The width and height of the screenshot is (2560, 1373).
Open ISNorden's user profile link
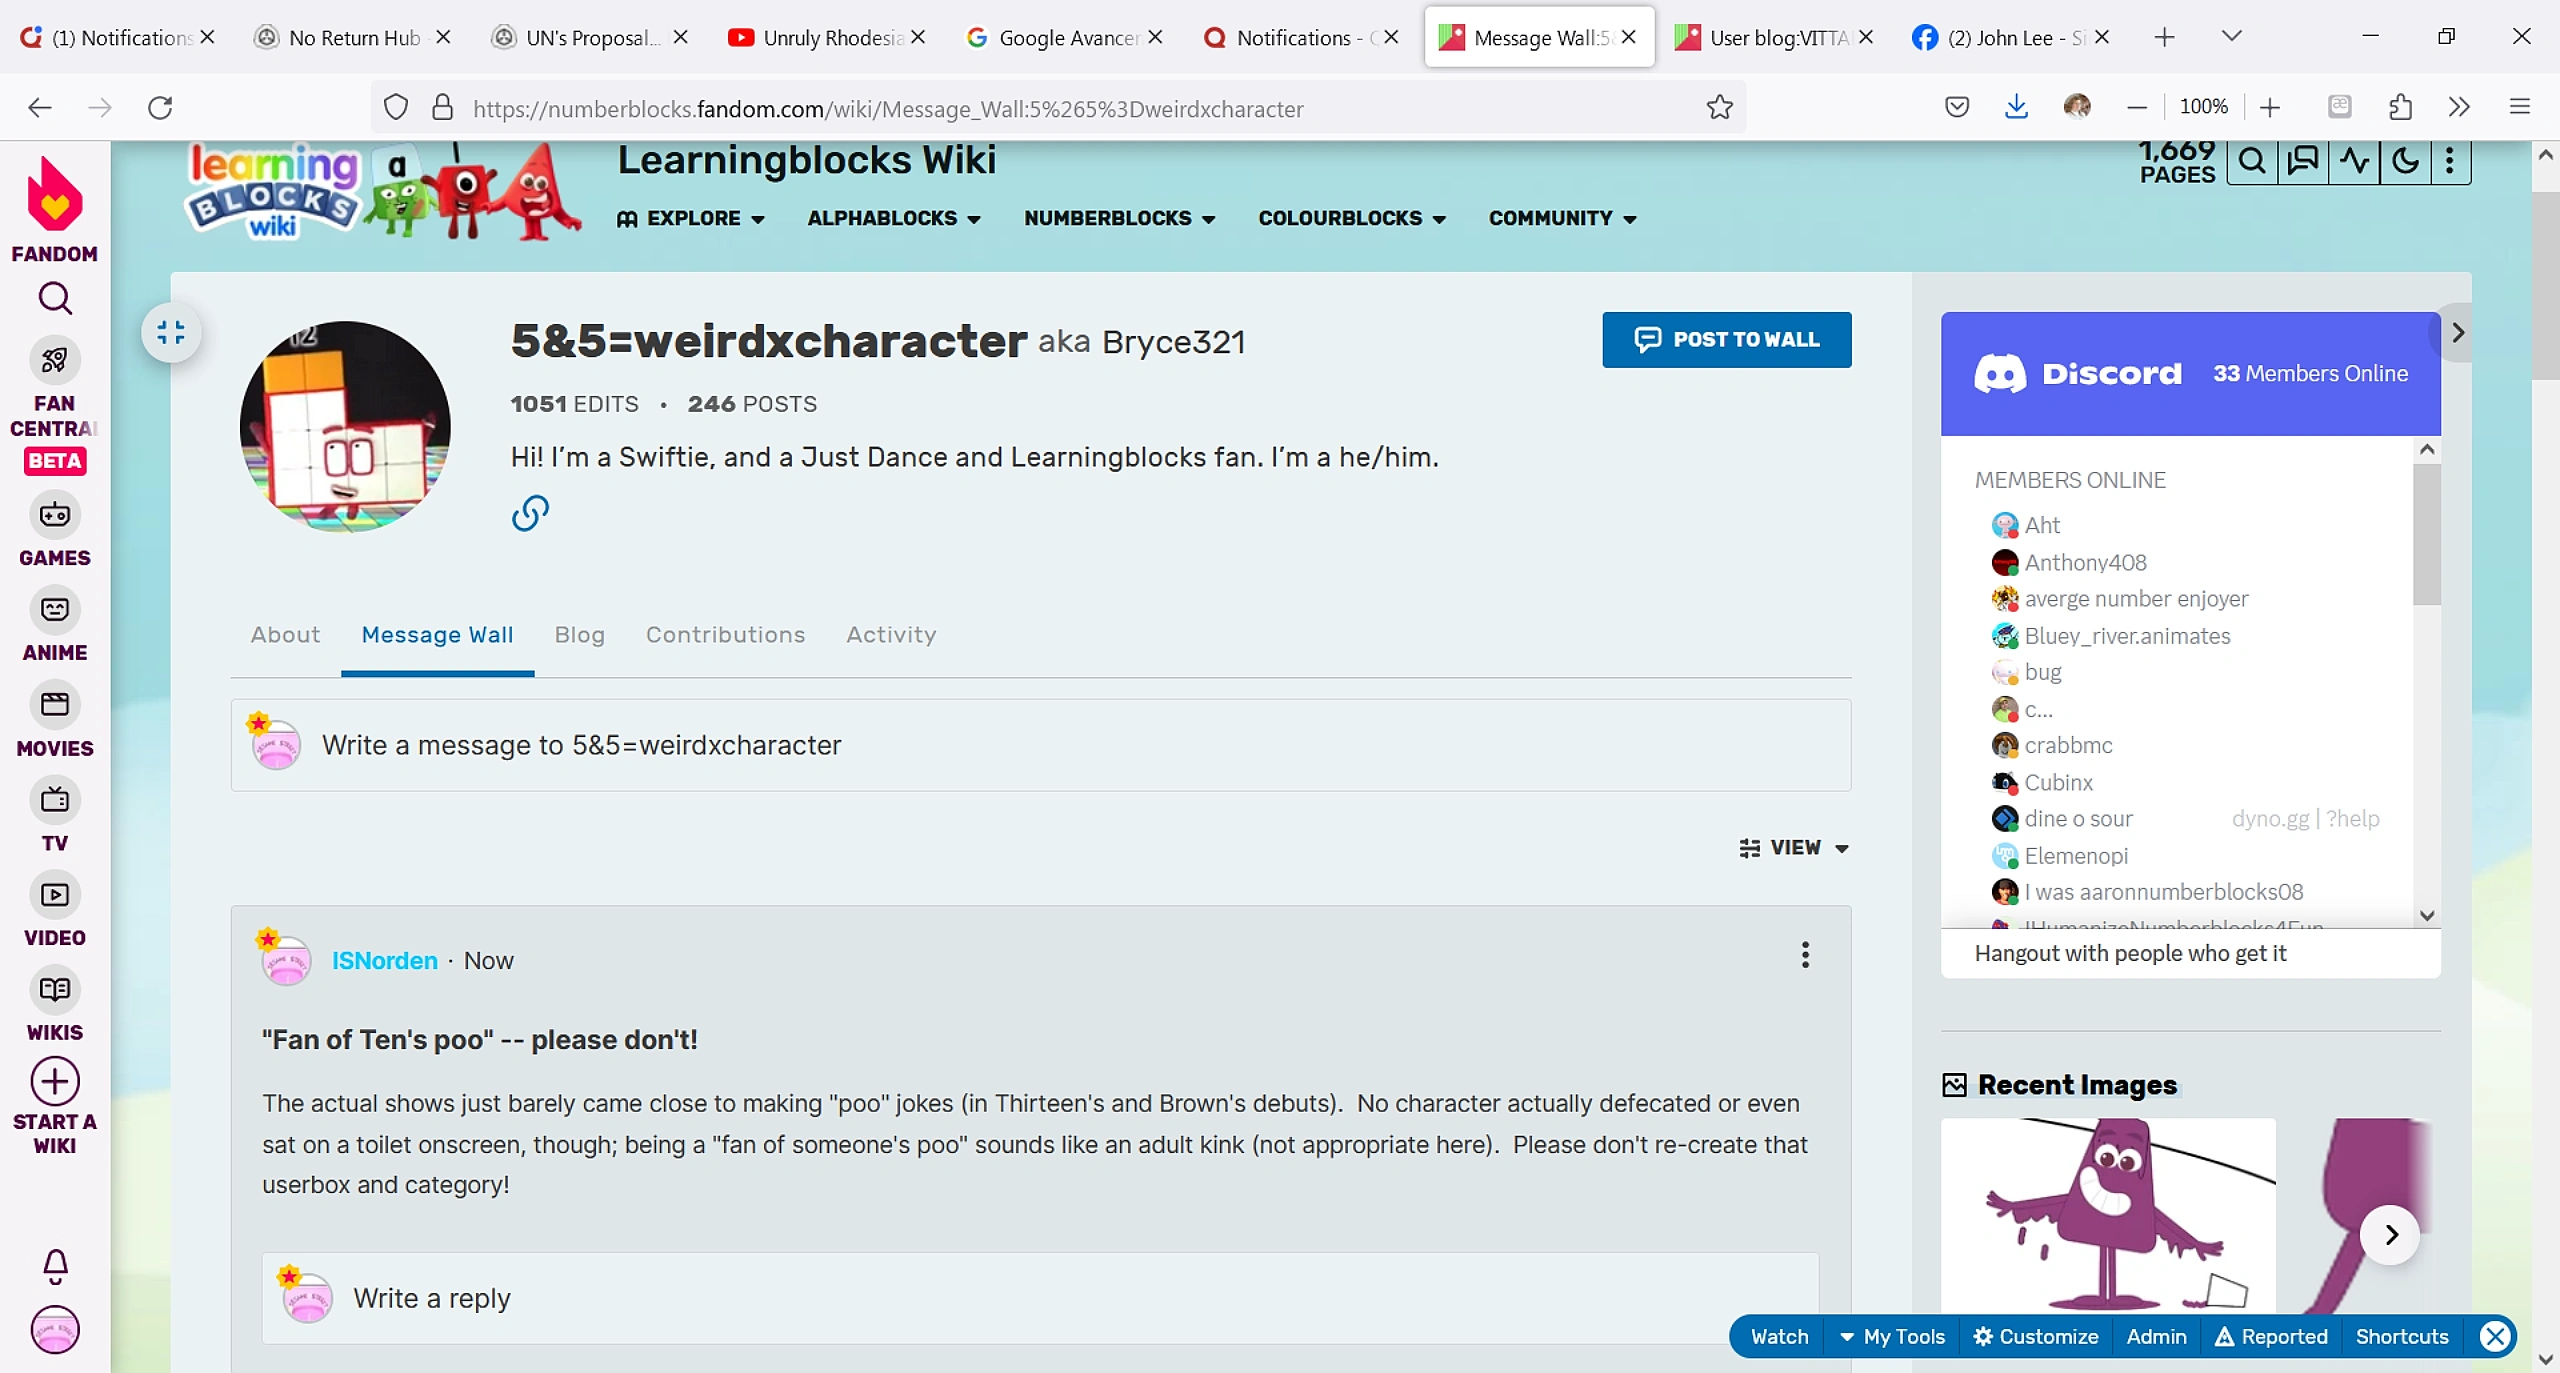(384, 960)
